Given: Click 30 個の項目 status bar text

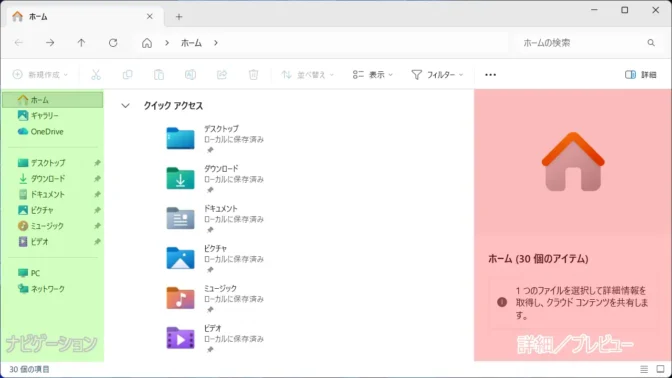Looking at the screenshot, I should 30,369.
